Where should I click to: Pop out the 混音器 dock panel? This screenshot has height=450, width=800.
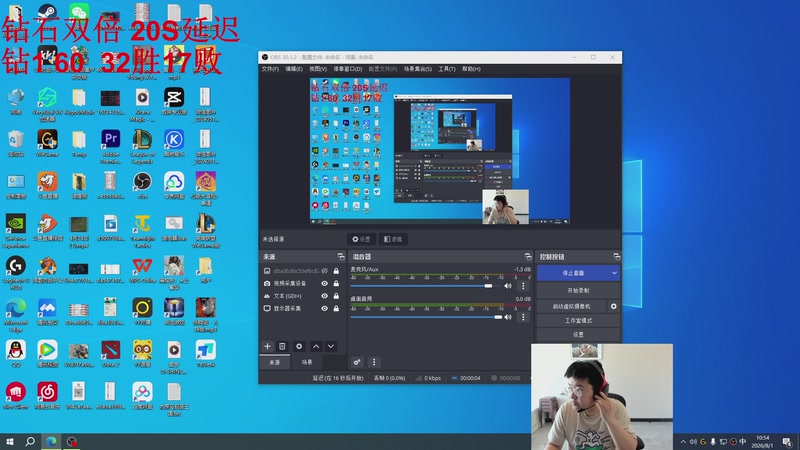528,256
